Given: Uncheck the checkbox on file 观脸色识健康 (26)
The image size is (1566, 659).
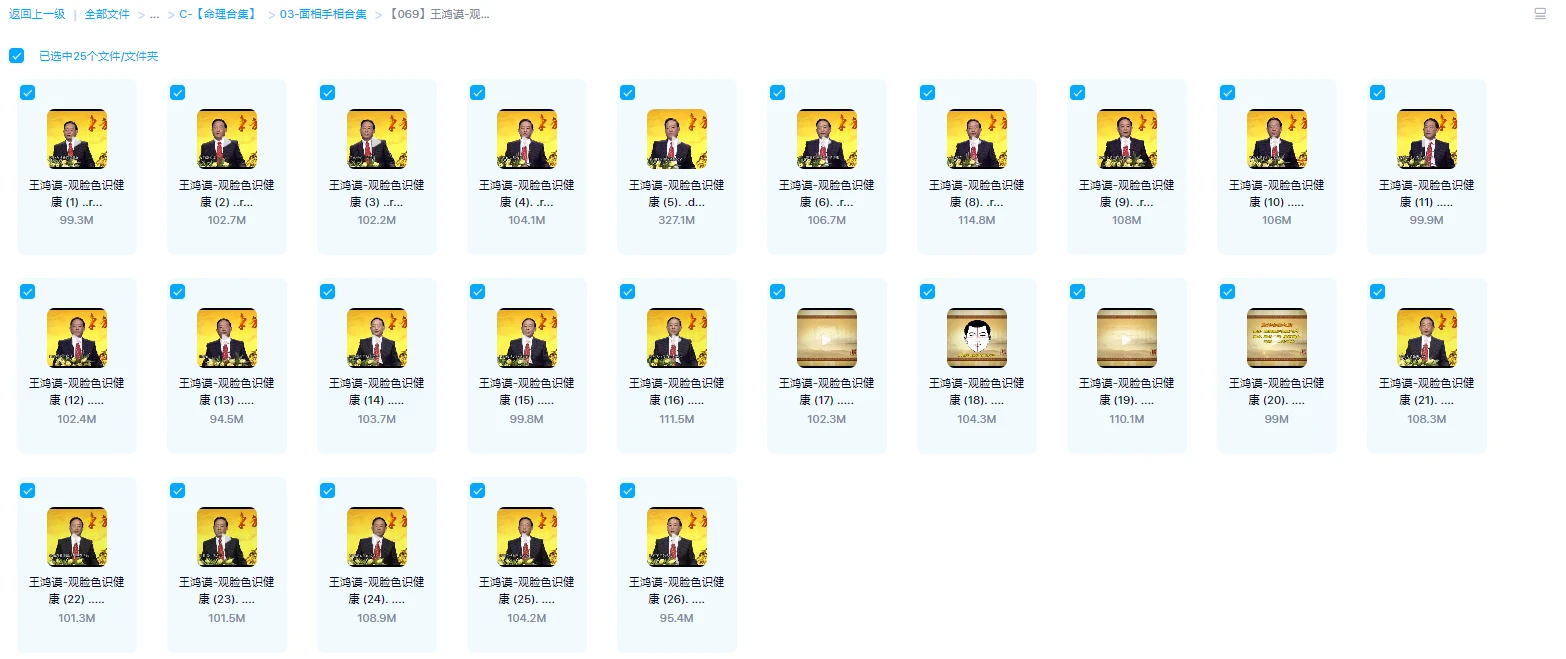Looking at the screenshot, I should click(x=627, y=490).
